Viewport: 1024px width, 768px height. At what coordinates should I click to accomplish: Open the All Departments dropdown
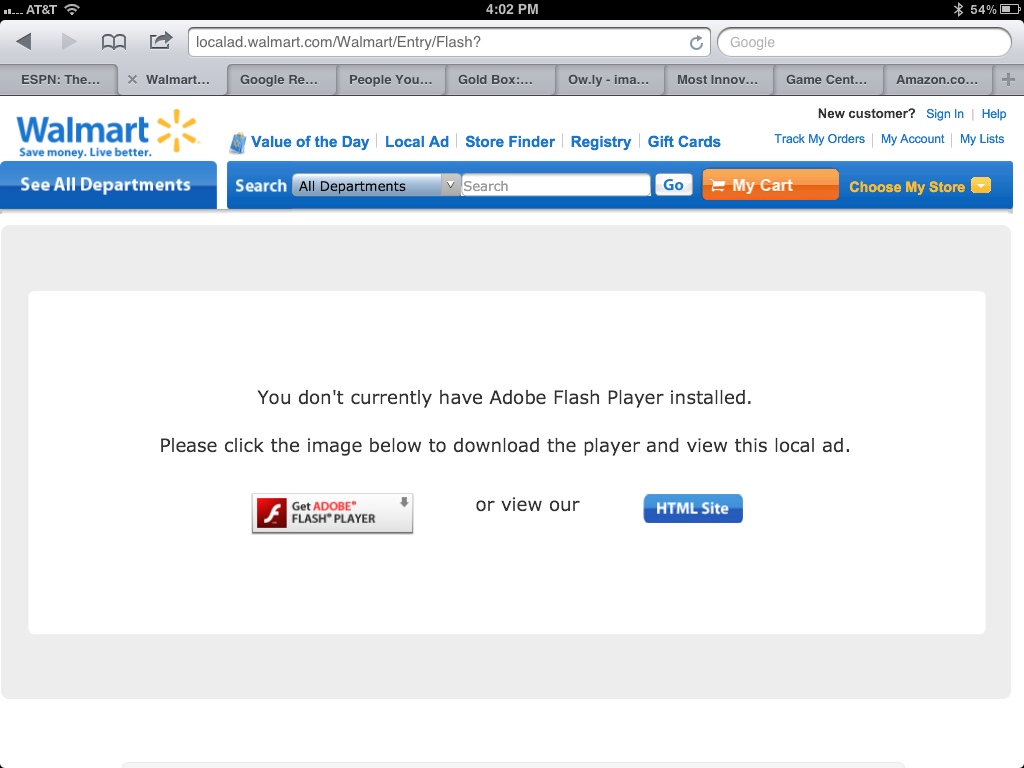coord(376,185)
